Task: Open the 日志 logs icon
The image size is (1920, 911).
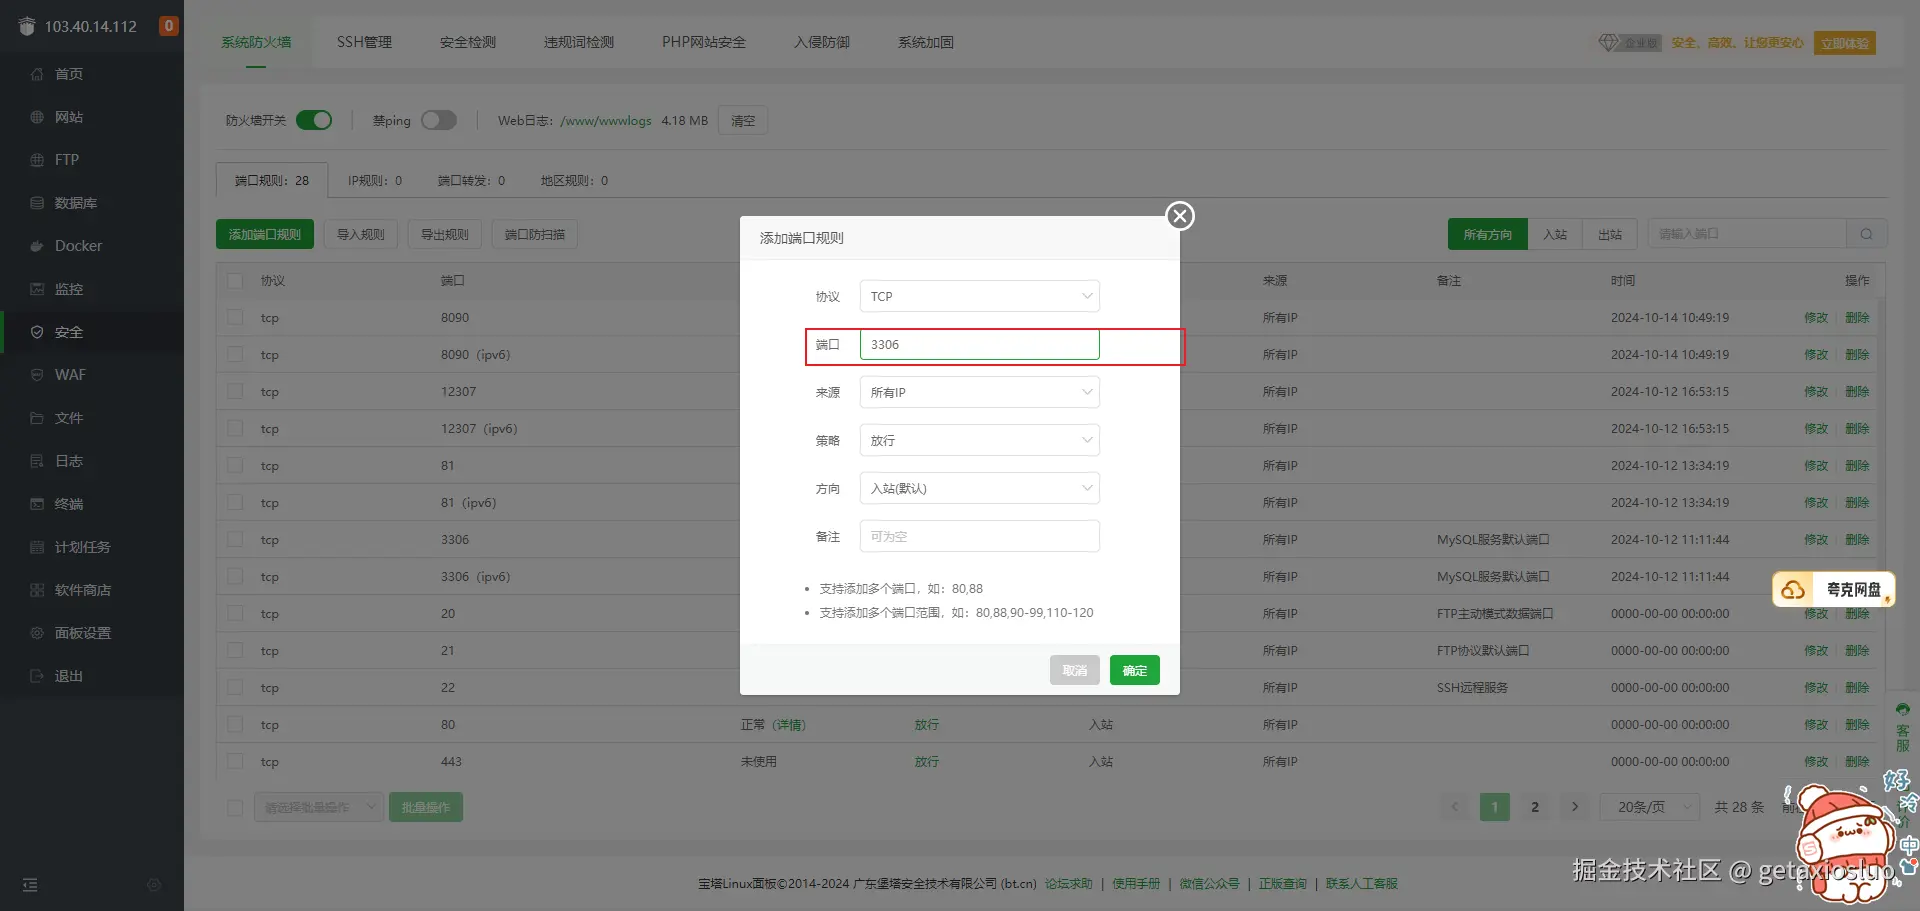Action: 37,461
